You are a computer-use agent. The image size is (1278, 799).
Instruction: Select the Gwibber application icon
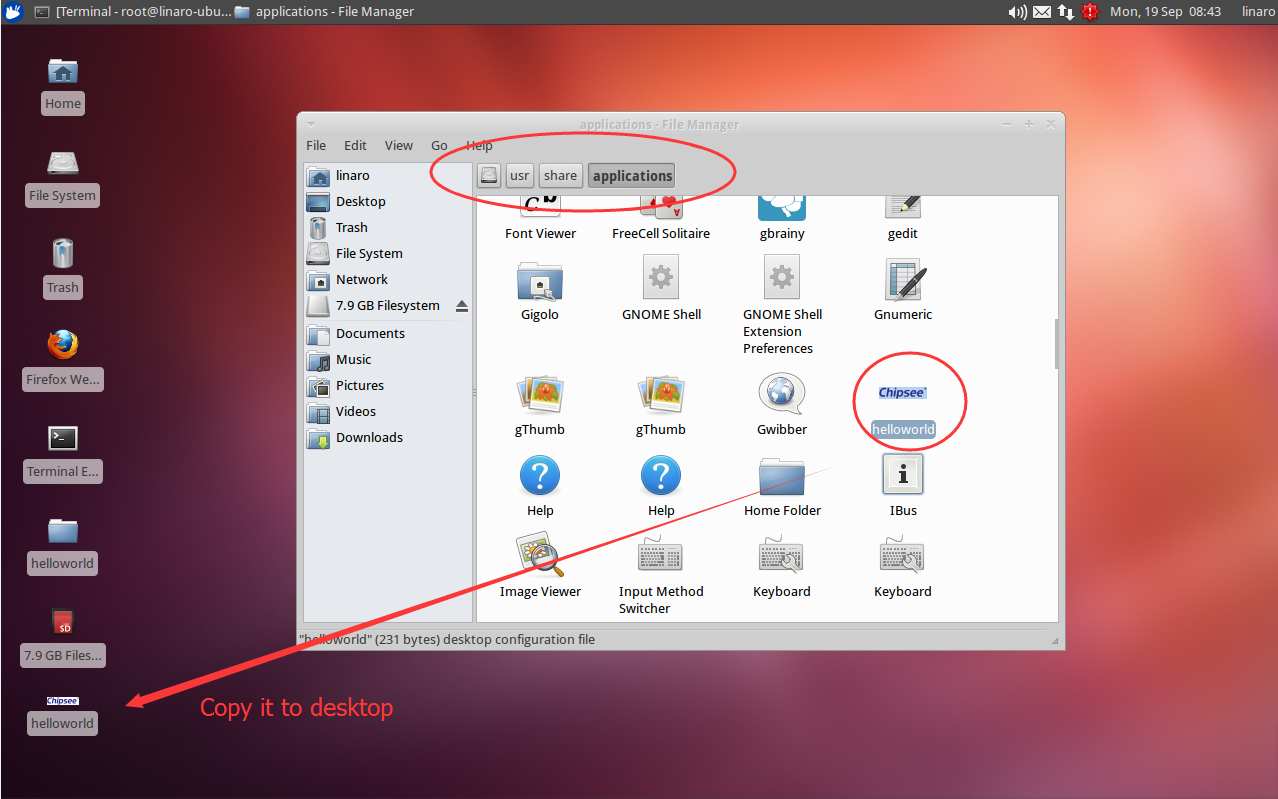[782, 394]
